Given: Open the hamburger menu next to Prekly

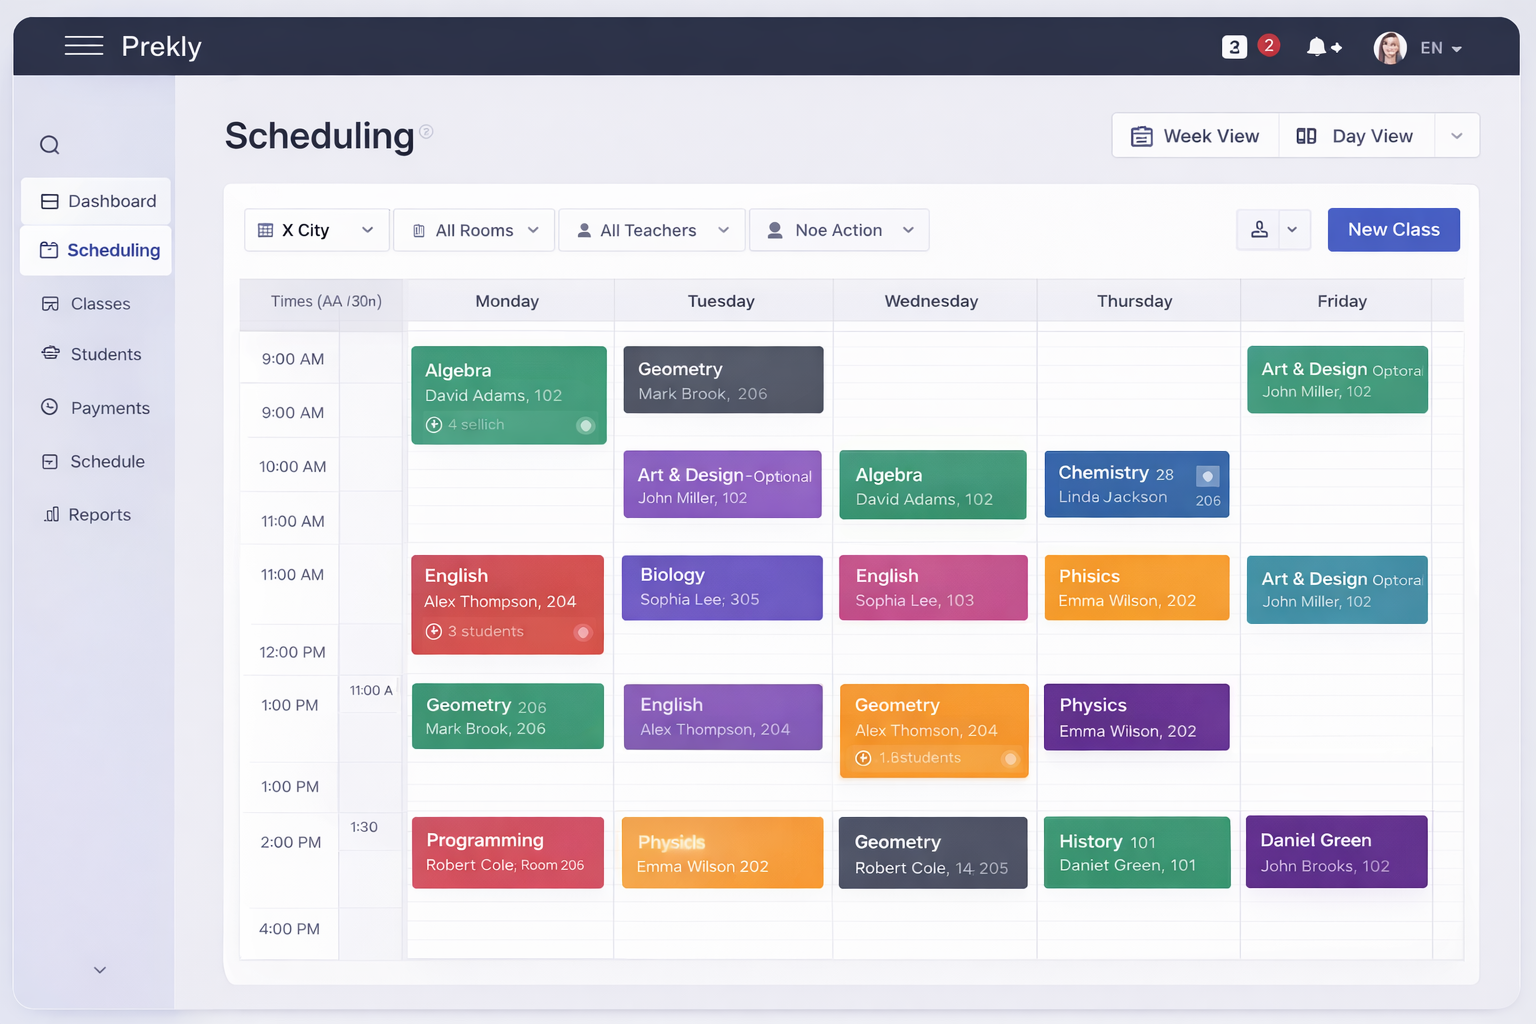Looking at the screenshot, I should [x=84, y=45].
